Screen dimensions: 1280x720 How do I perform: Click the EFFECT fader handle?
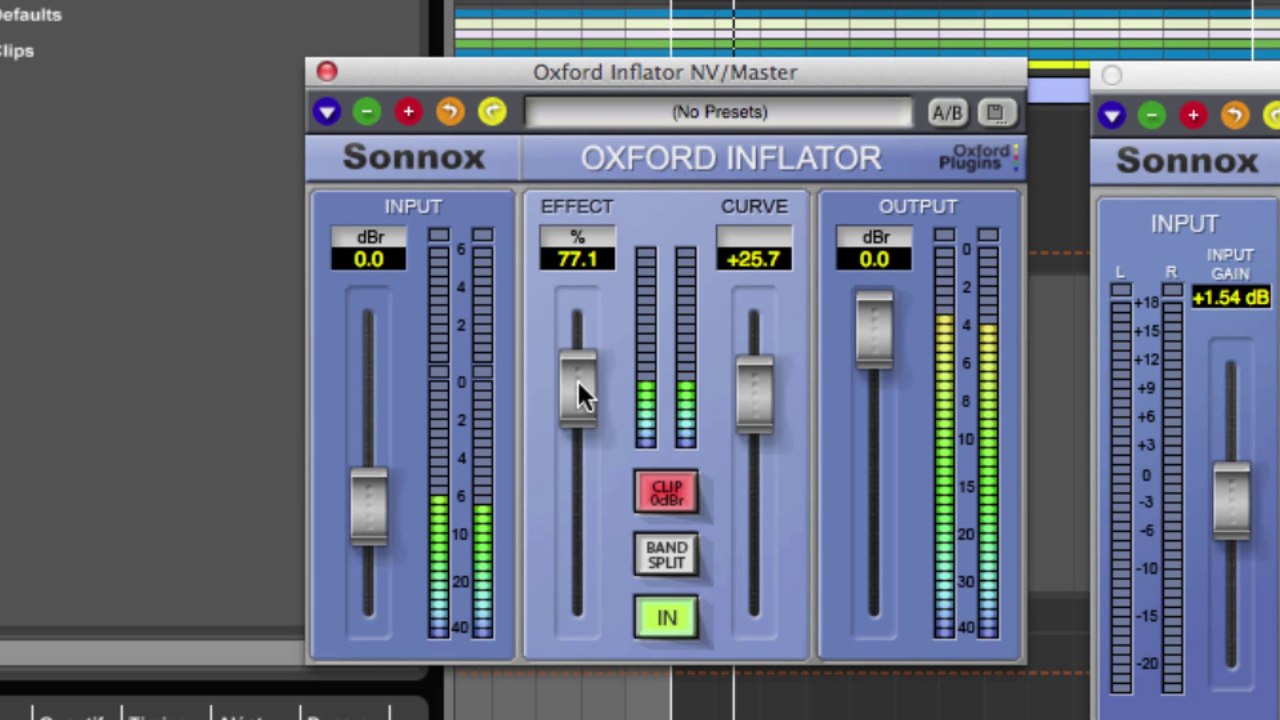click(577, 389)
